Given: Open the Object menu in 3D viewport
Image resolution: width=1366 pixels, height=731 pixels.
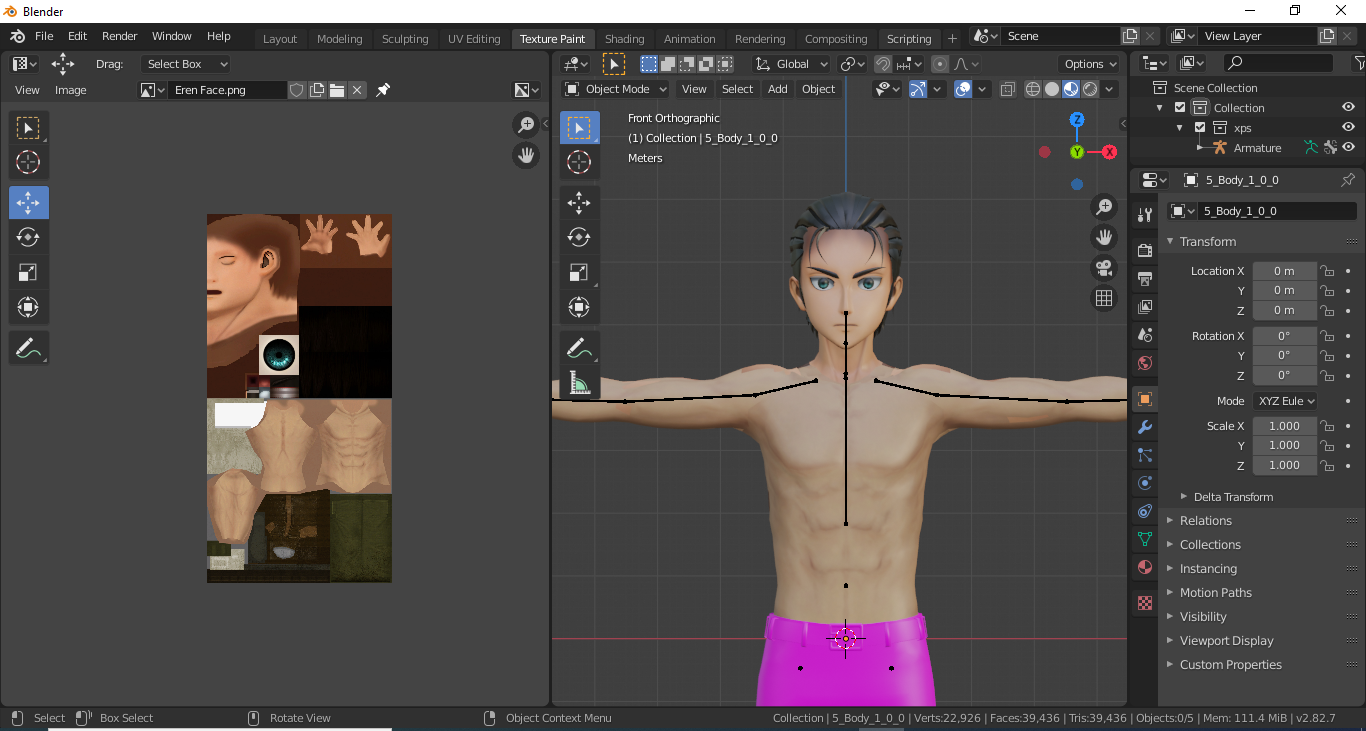Looking at the screenshot, I should (x=818, y=89).
